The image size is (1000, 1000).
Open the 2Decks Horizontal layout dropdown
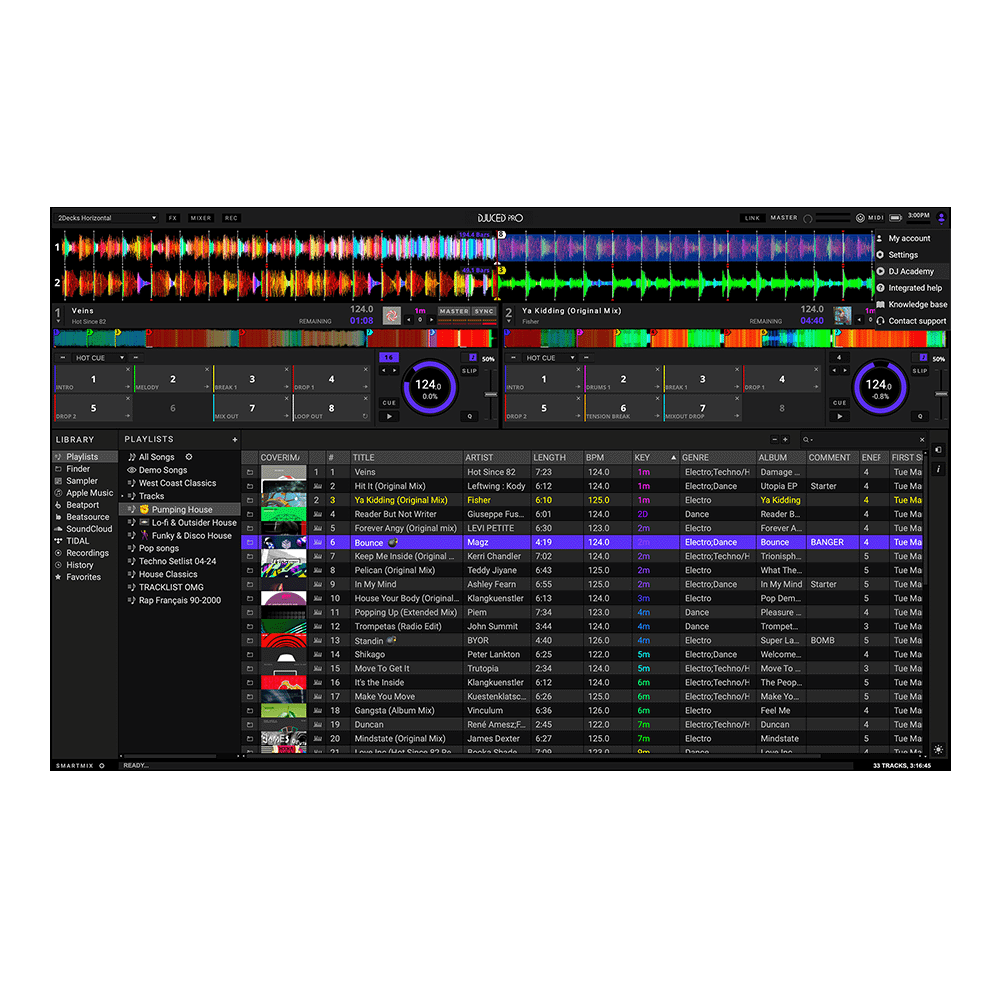tap(107, 218)
